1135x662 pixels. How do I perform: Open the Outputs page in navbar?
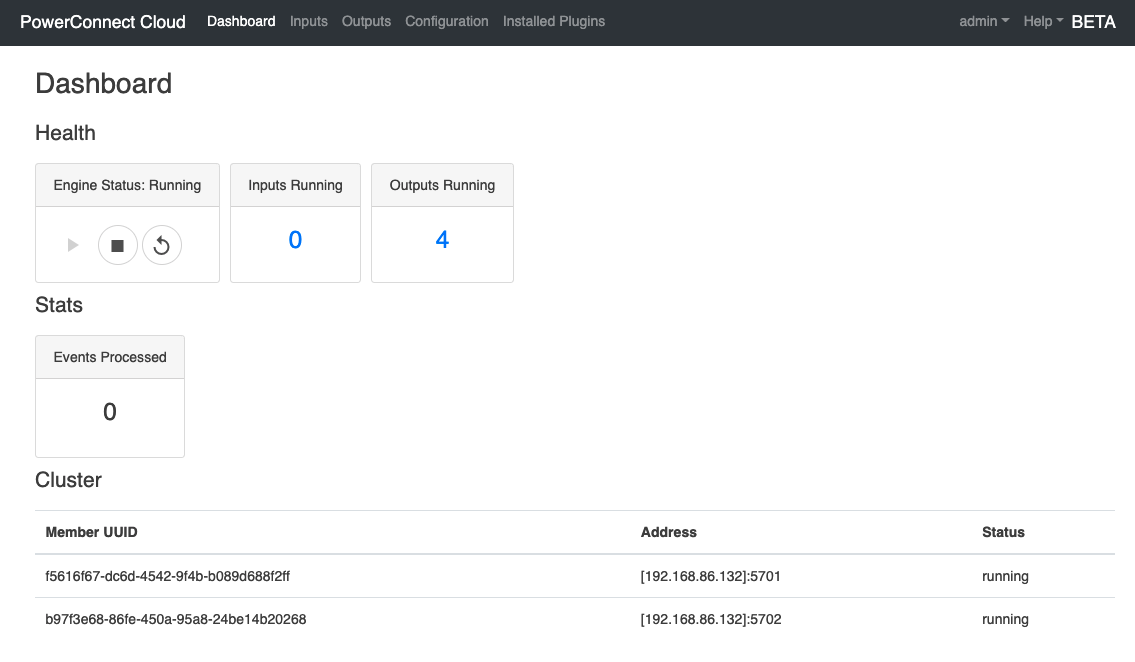(x=366, y=21)
